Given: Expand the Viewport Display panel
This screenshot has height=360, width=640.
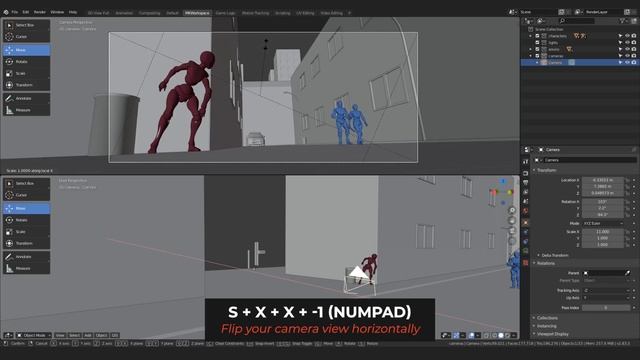Looking at the screenshot, I should [x=534, y=334].
